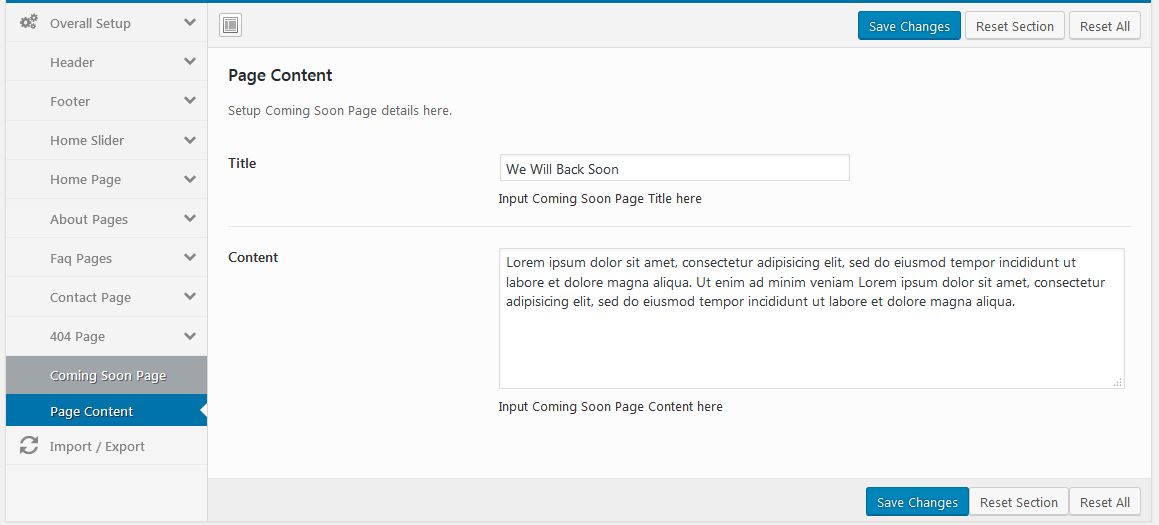This screenshot has width=1159, height=525.
Task: Expand the Overall Setup chevron
Action: [190, 22]
